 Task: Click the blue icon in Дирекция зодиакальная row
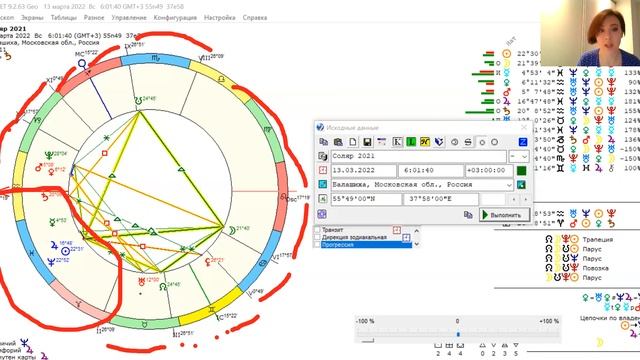point(406,238)
